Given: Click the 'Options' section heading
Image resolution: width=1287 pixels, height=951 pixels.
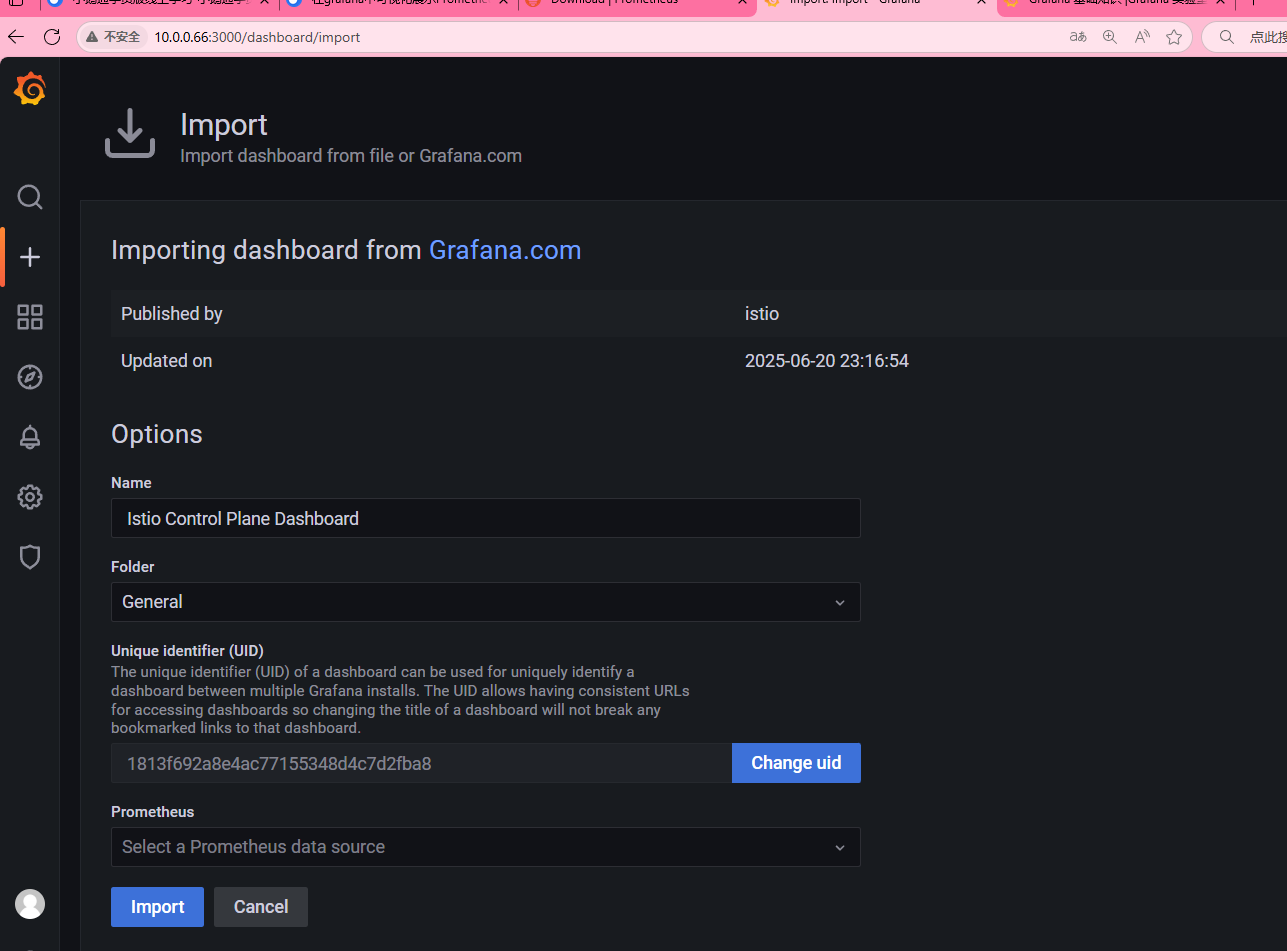Looking at the screenshot, I should click(x=157, y=434).
